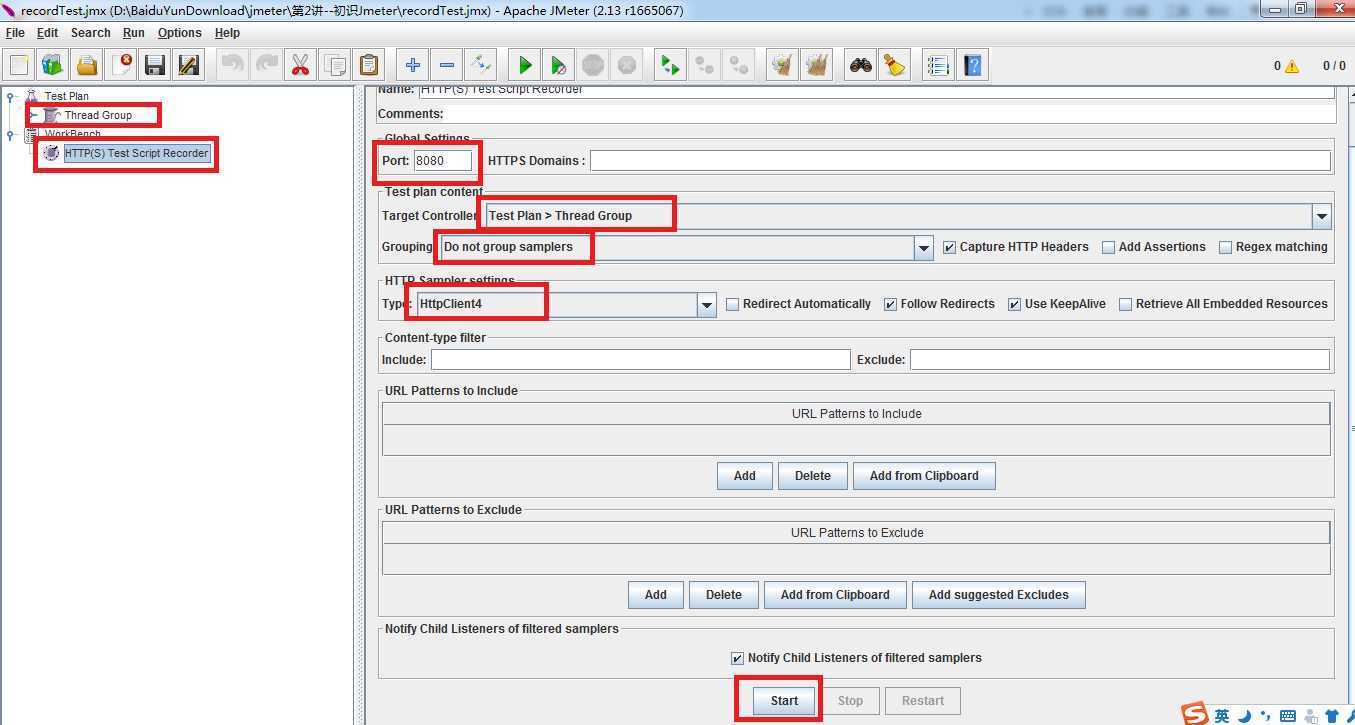Expand all tree nodes with plus icon
Viewport: 1355px width, 725px height.
click(x=413, y=65)
